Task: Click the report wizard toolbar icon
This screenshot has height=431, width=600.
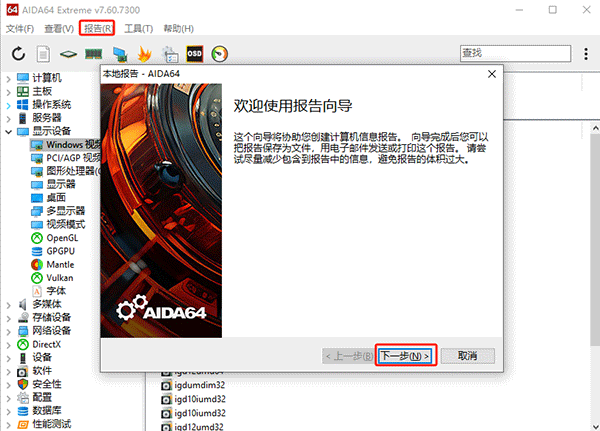Action: [x=170, y=54]
